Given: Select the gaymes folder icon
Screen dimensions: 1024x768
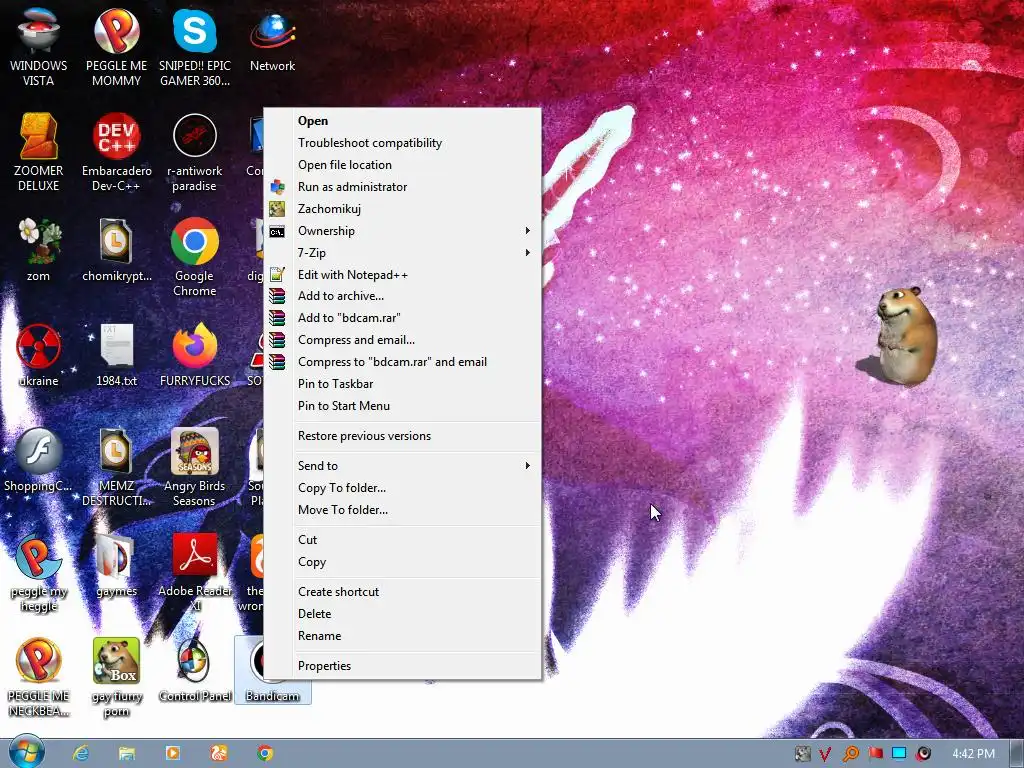Looking at the screenshot, I should tap(116, 565).
